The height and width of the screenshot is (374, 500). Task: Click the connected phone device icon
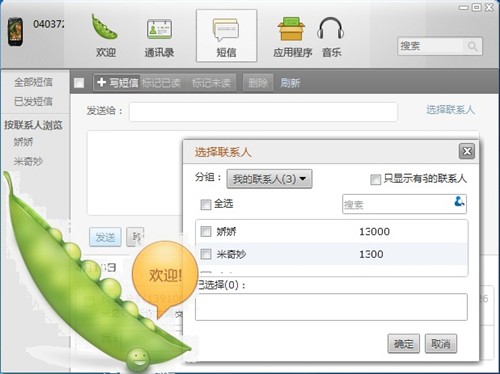pyautogui.click(x=16, y=32)
